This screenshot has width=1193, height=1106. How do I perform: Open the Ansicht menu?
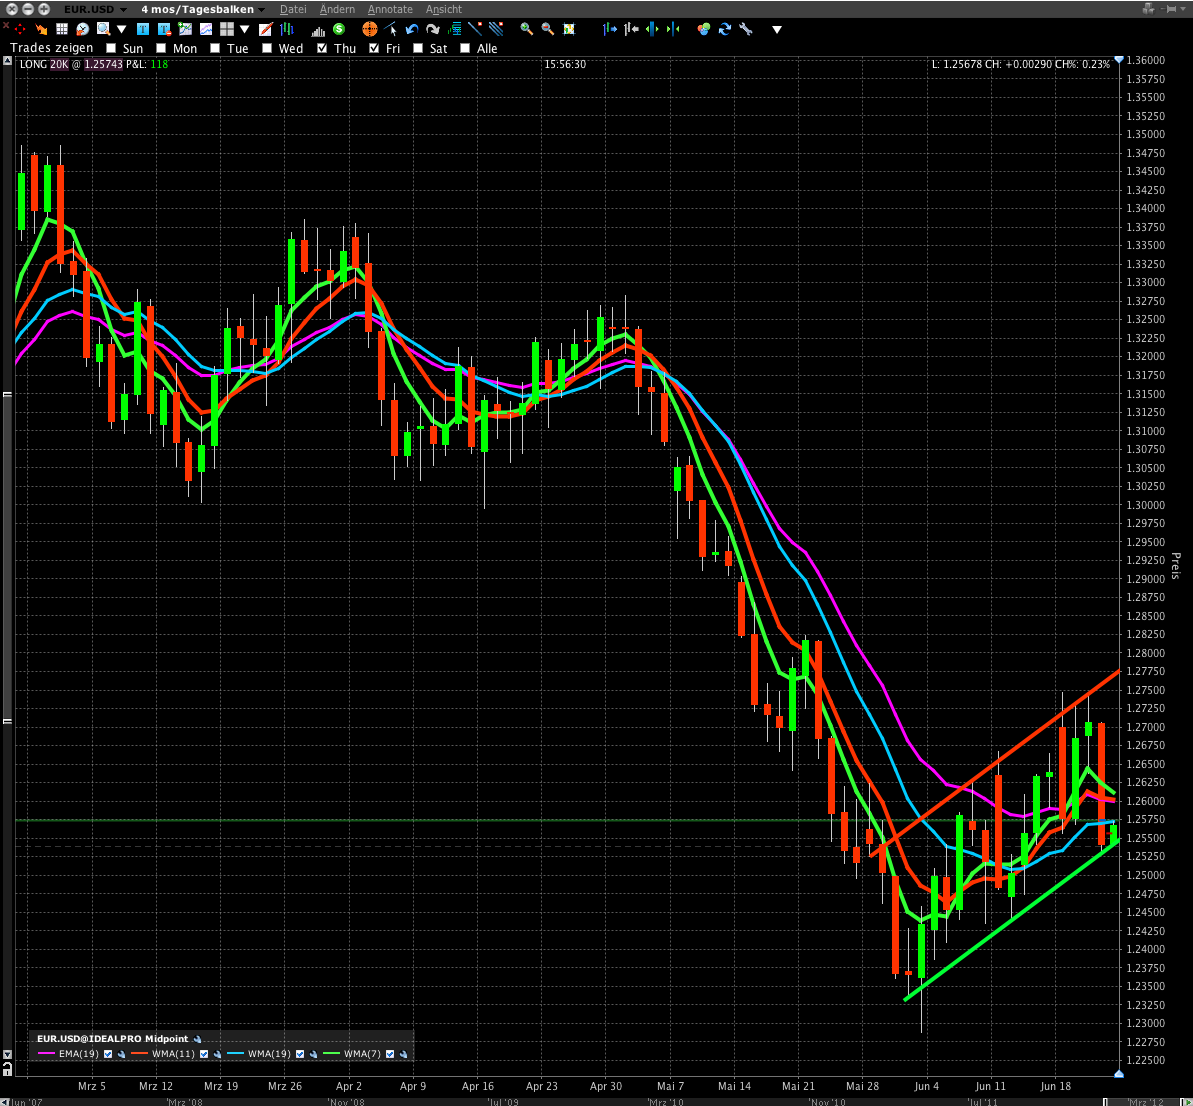pos(443,9)
